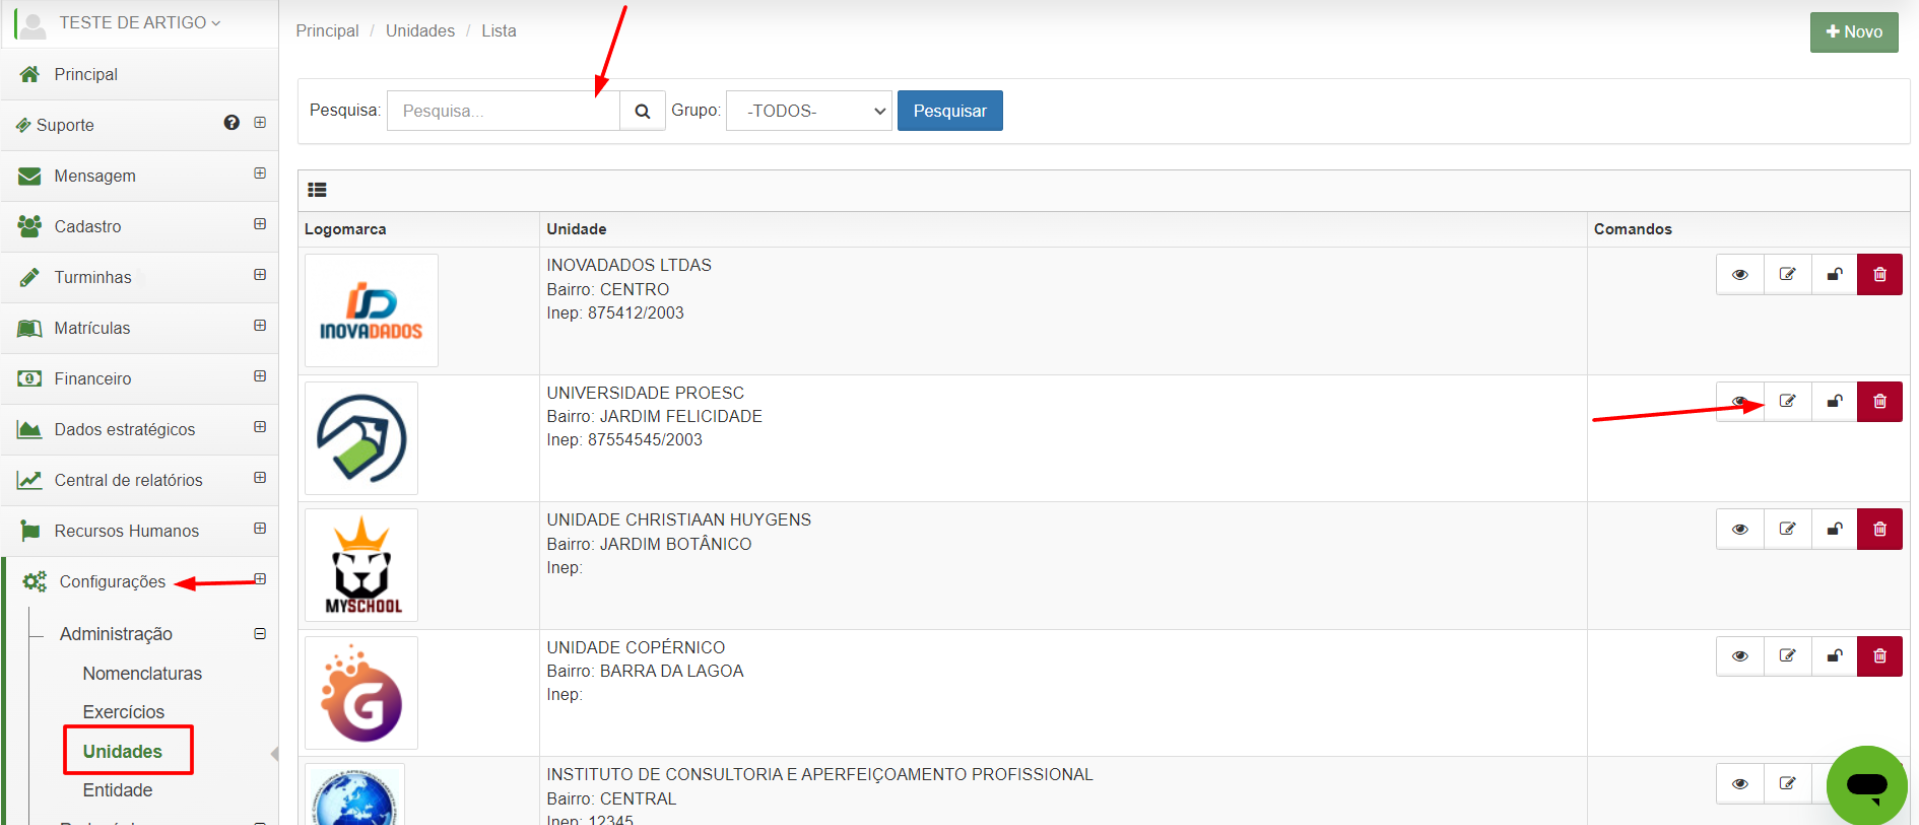The height and width of the screenshot is (825, 1919).
Task: Expand the Cadastro menu
Action: (x=260, y=224)
